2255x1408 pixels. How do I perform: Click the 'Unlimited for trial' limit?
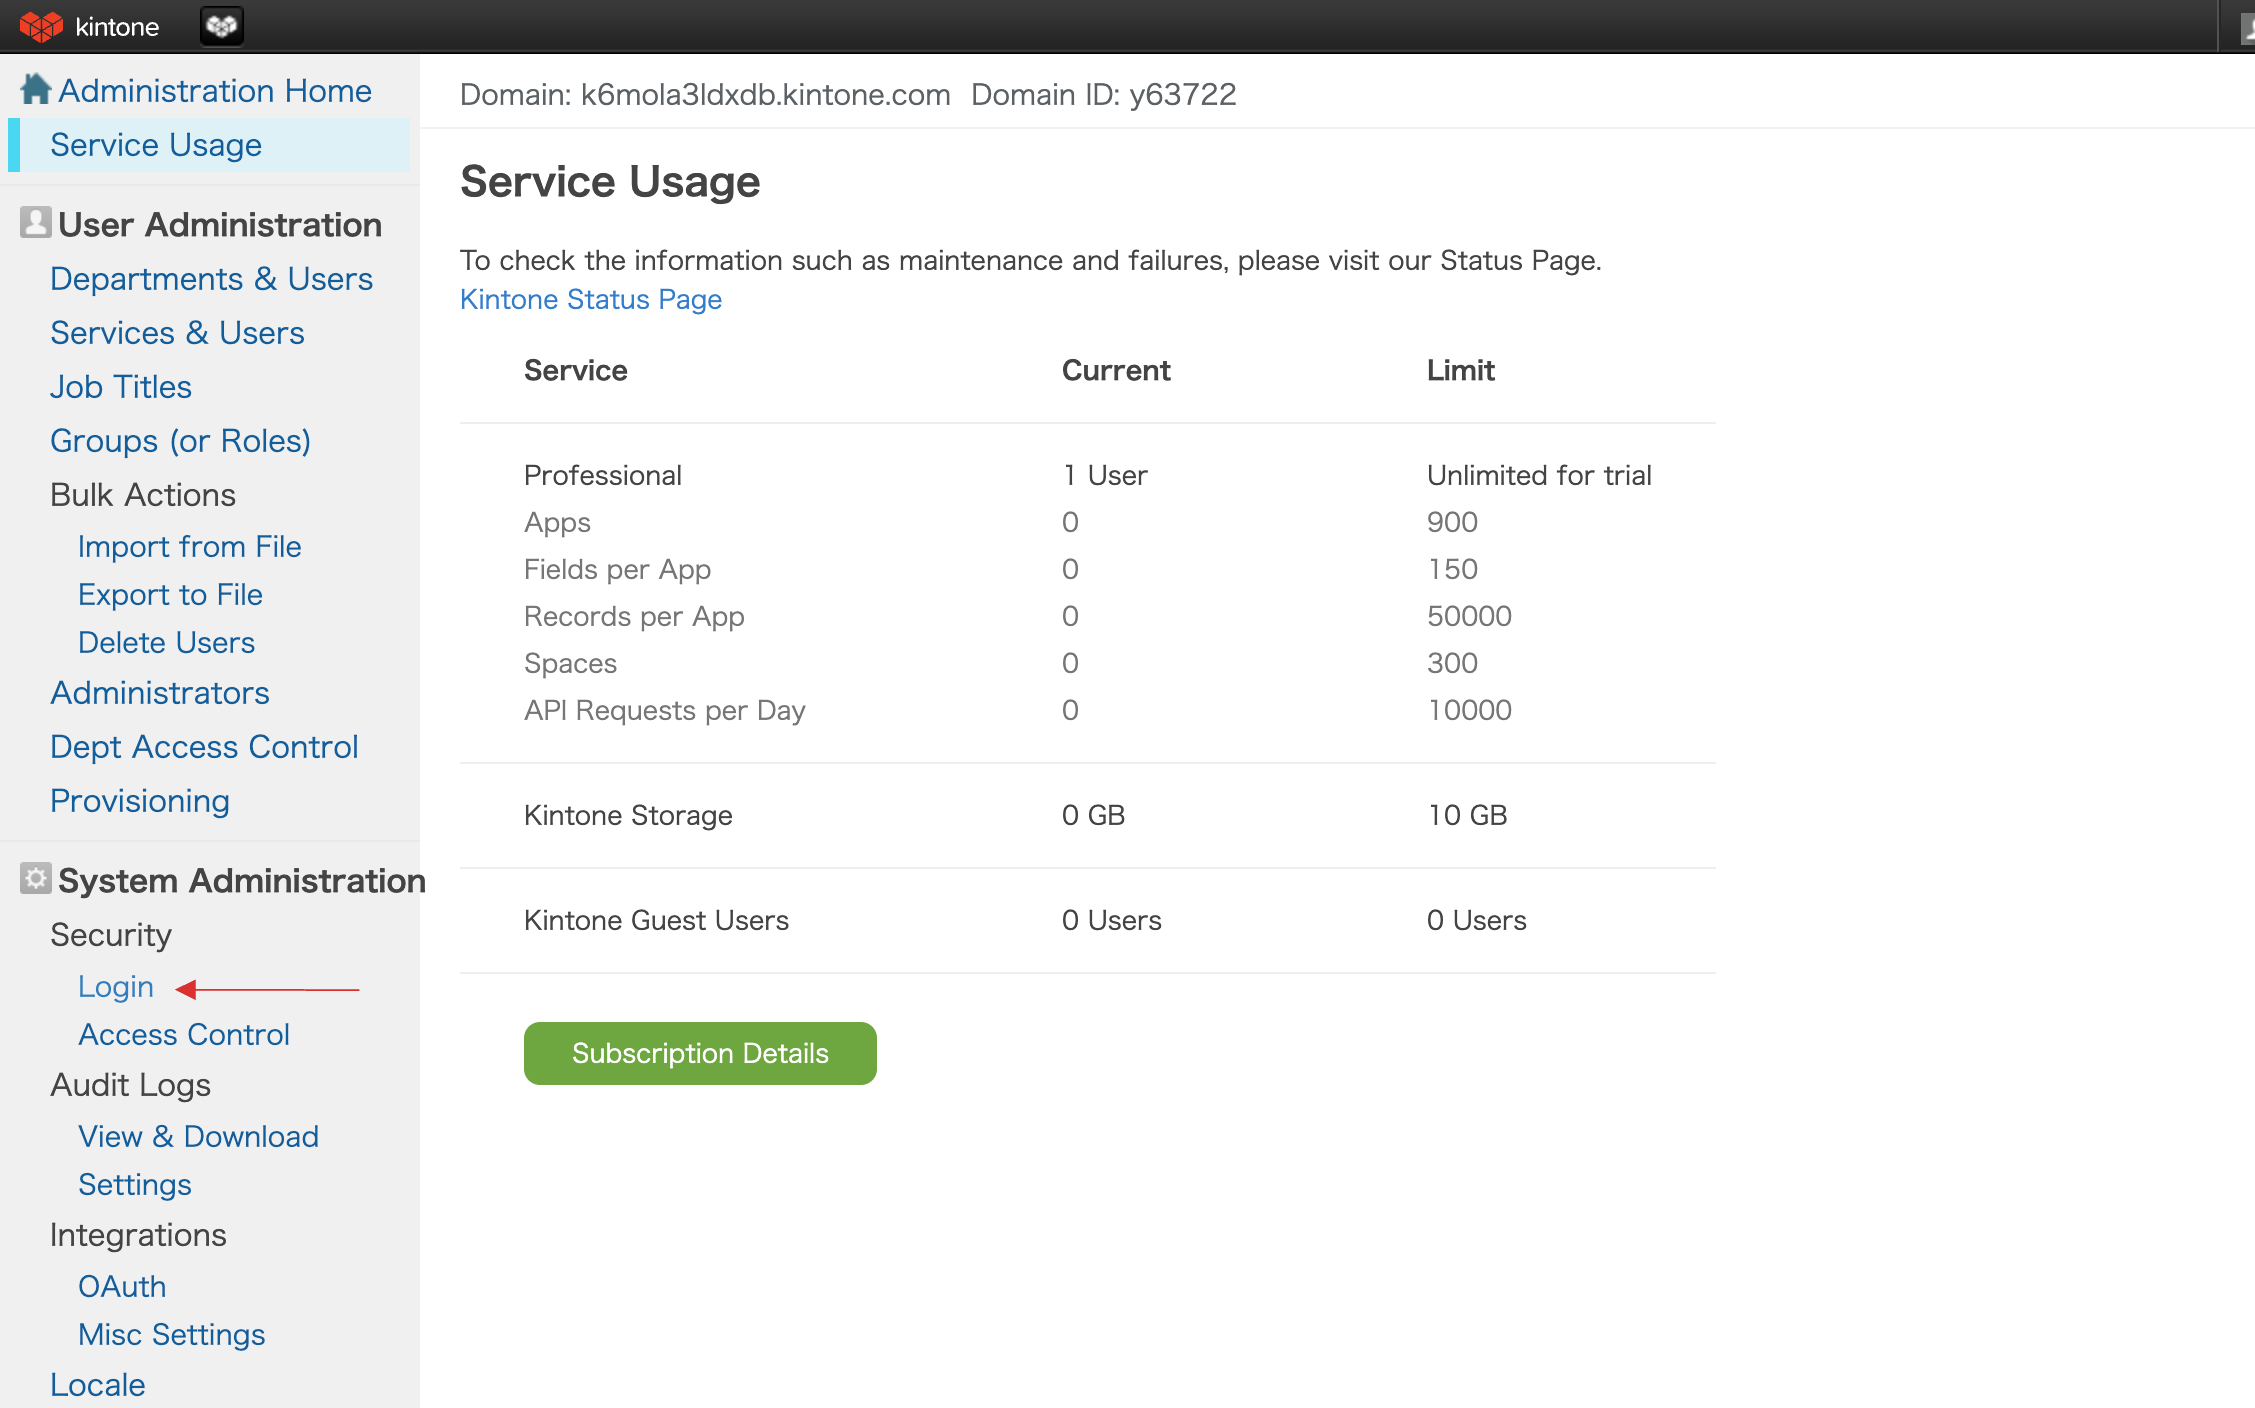coord(1539,475)
